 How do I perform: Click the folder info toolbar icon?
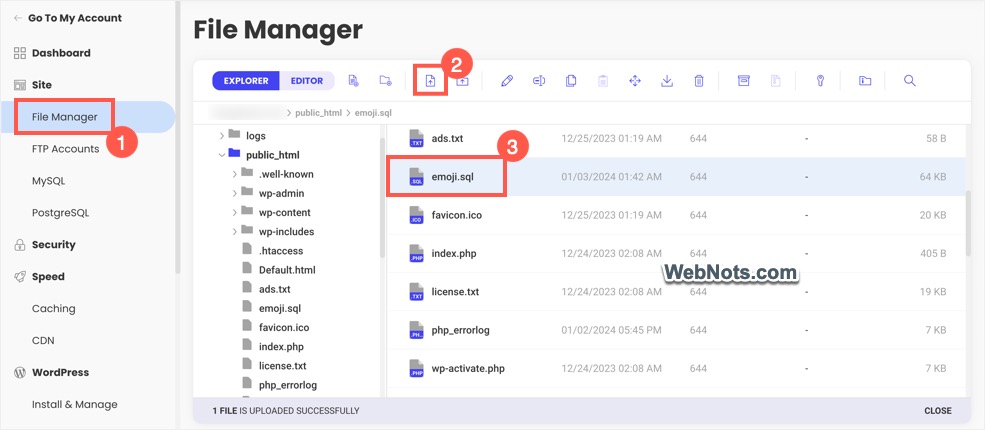865,80
